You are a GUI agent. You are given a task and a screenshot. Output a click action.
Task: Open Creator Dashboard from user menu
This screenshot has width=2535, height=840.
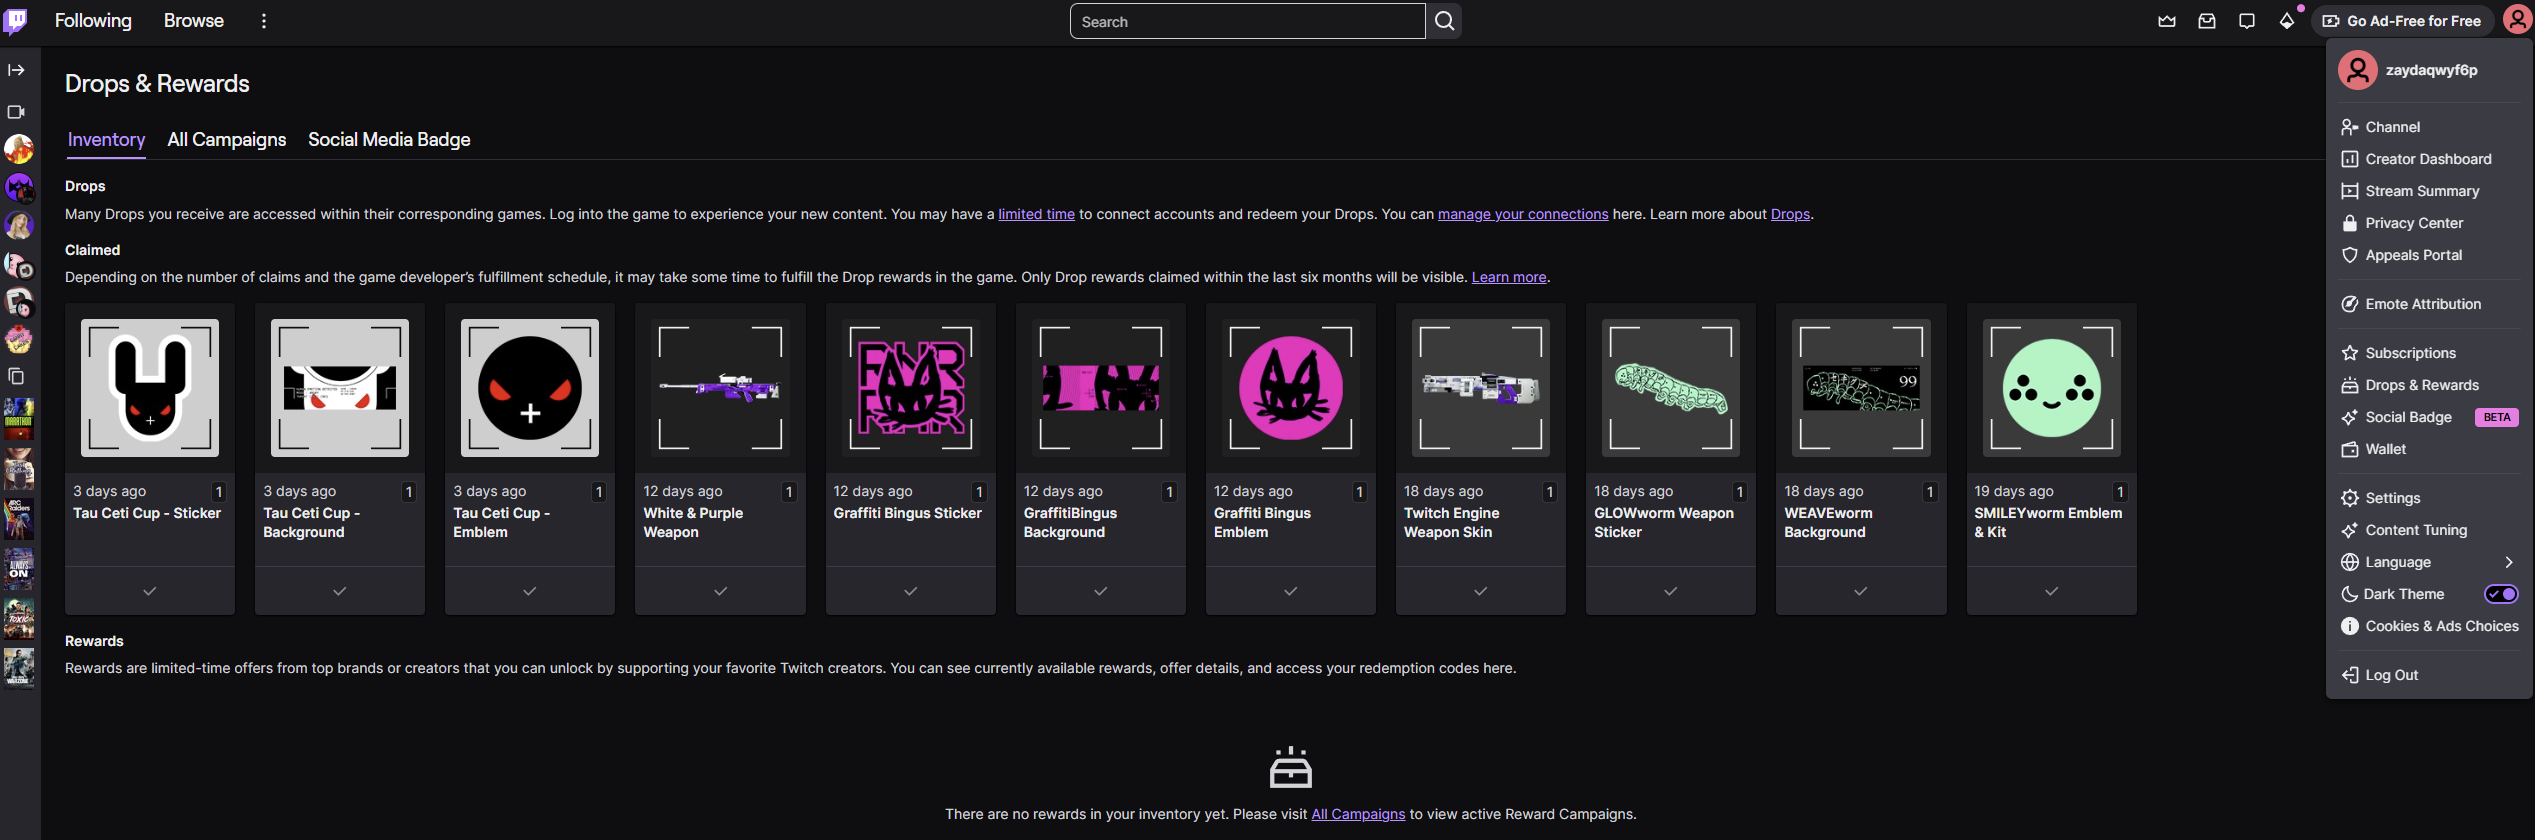(x=2428, y=159)
